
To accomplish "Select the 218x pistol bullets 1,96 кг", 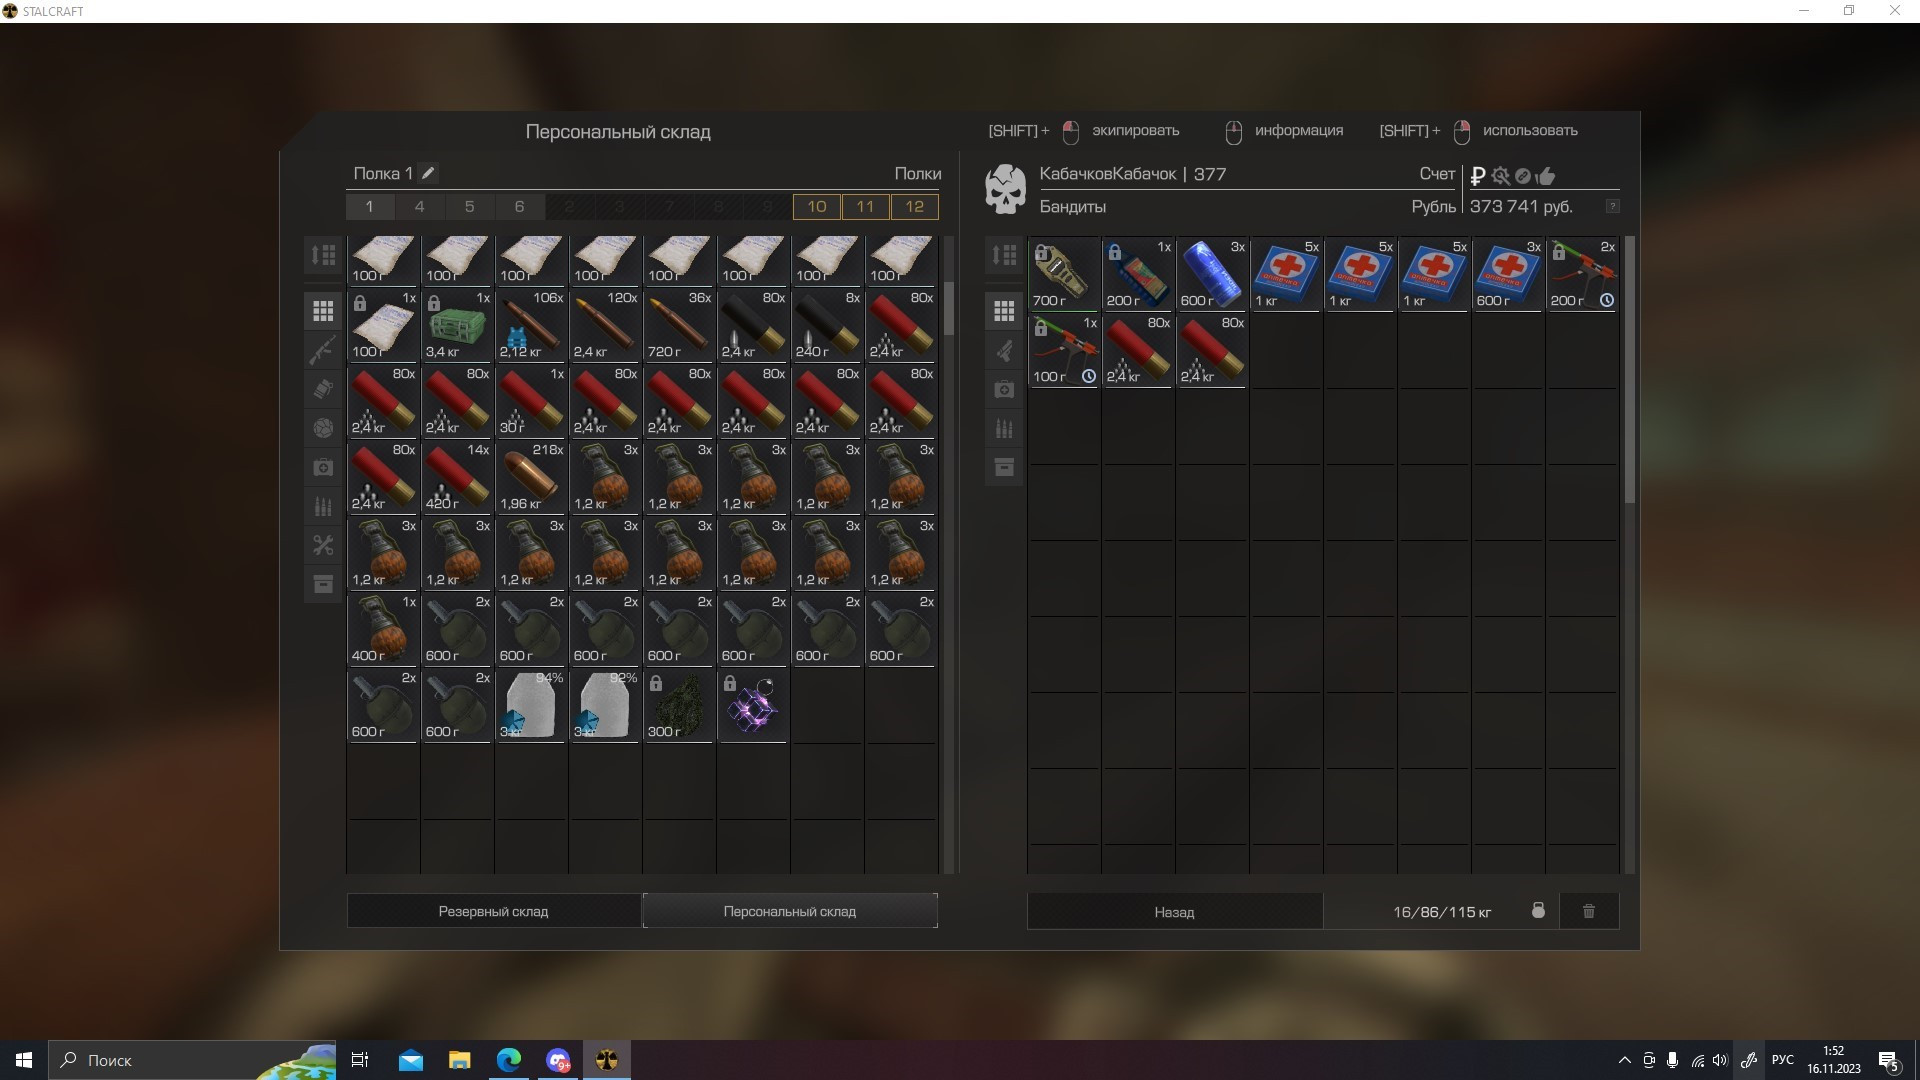I will (x=531, y=477).
